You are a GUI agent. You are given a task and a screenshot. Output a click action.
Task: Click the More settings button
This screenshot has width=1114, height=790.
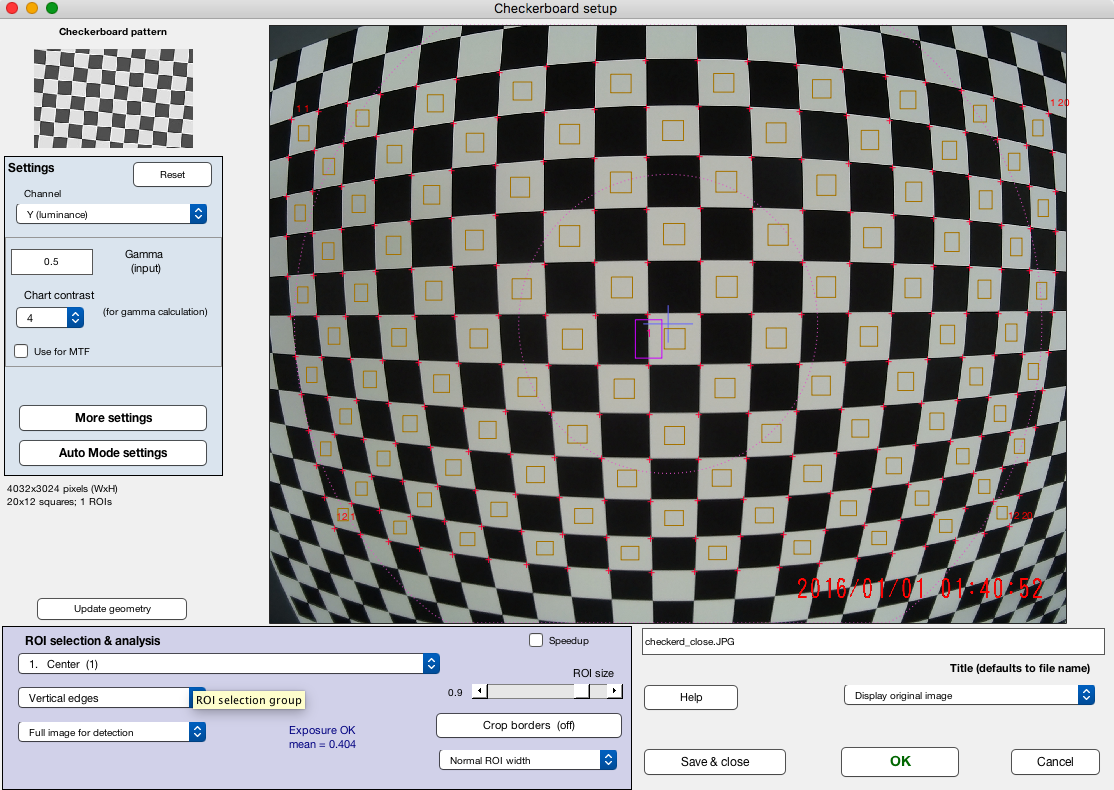click(113, 418)
